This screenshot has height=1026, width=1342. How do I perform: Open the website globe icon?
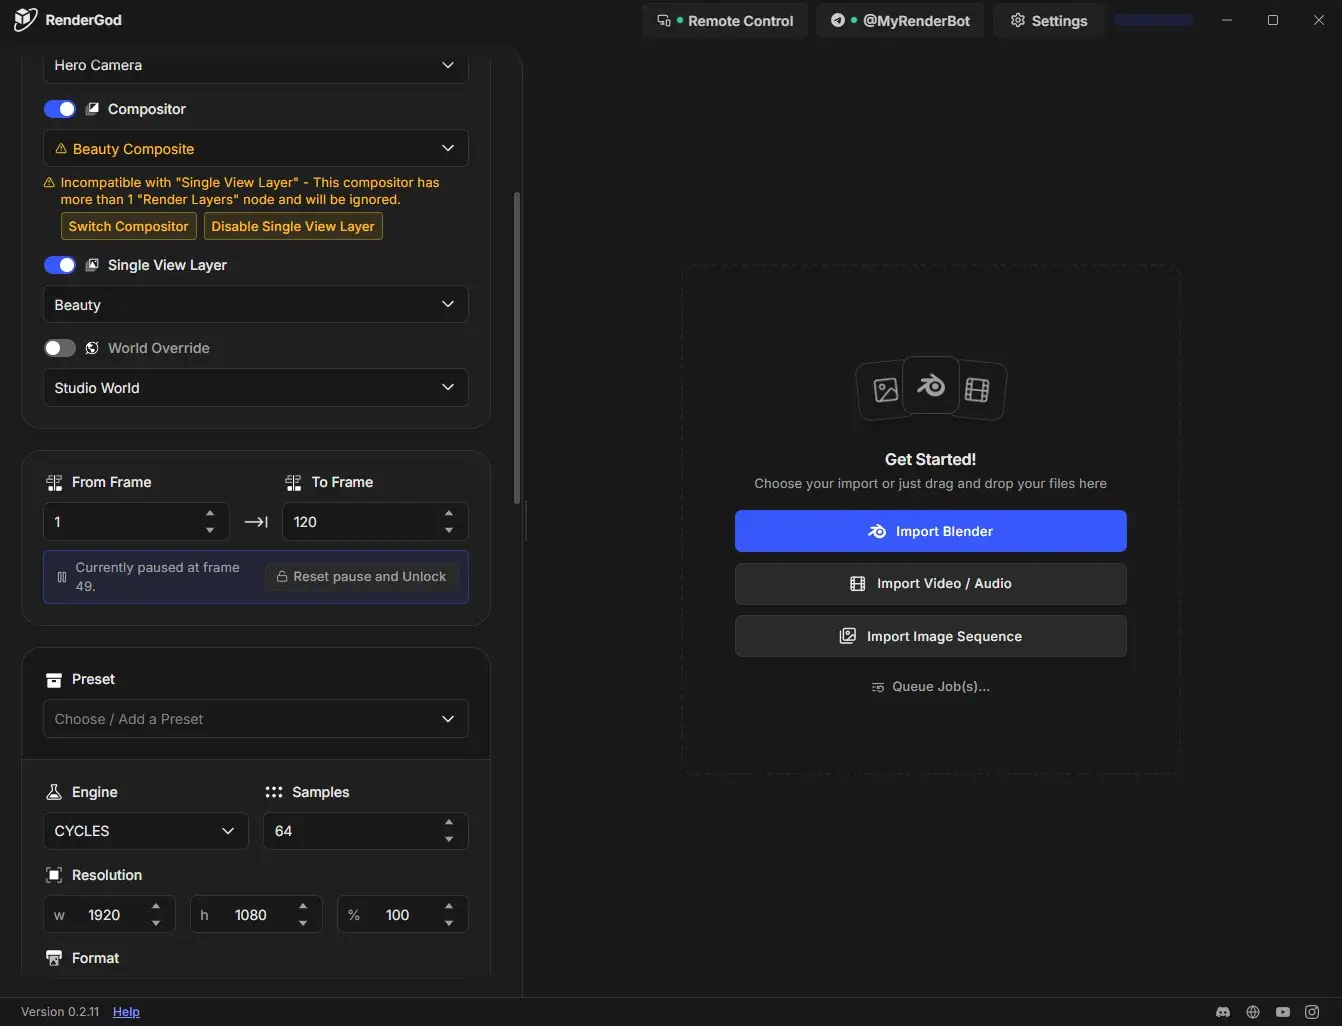(1253, 1012)
